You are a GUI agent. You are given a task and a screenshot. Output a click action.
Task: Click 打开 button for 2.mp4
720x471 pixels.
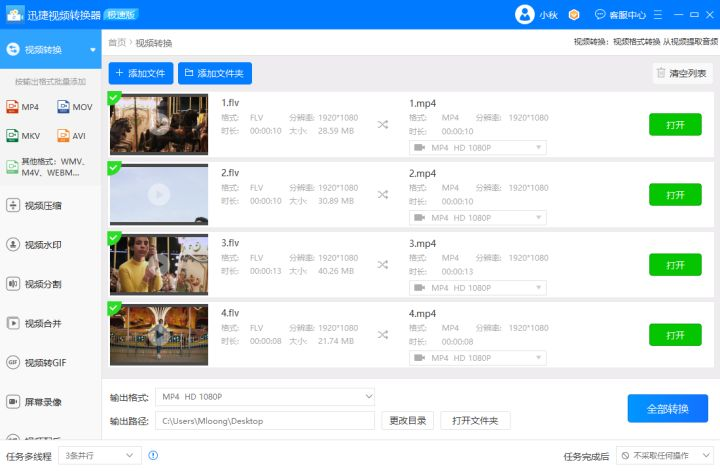coord(675,195)
